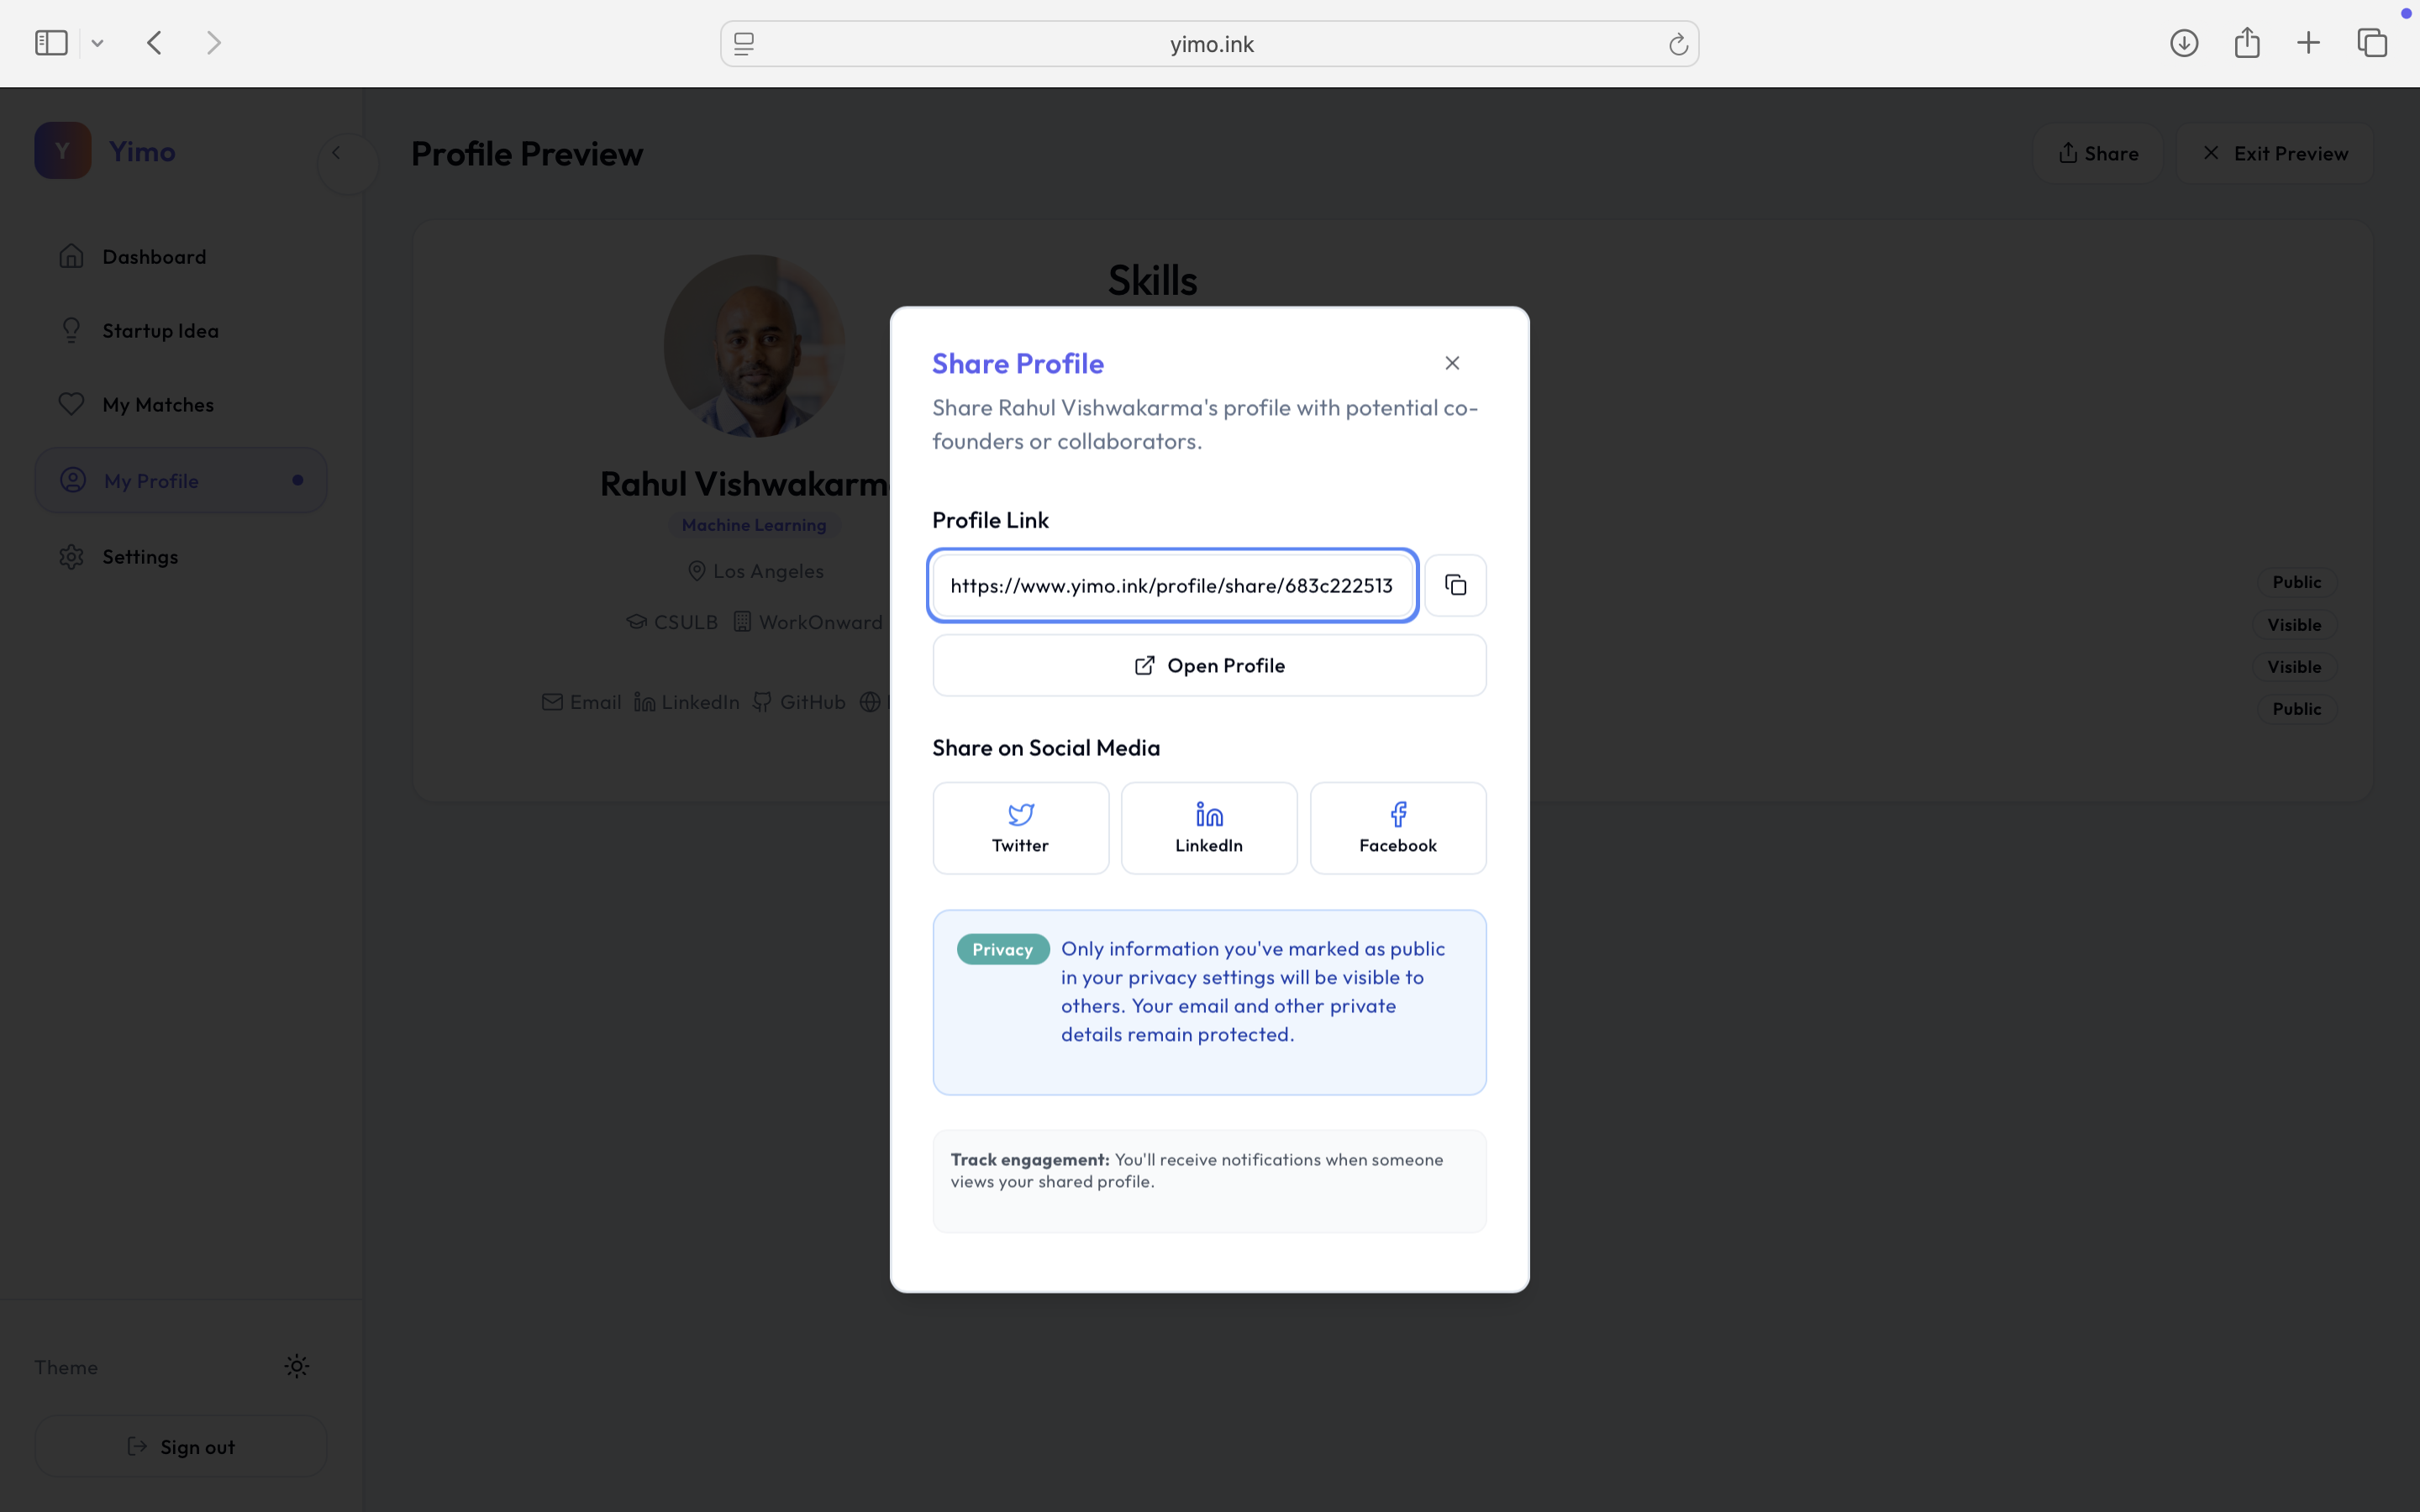Click the Yimo brand name
2420x1512 pixels.
(142, 151)
